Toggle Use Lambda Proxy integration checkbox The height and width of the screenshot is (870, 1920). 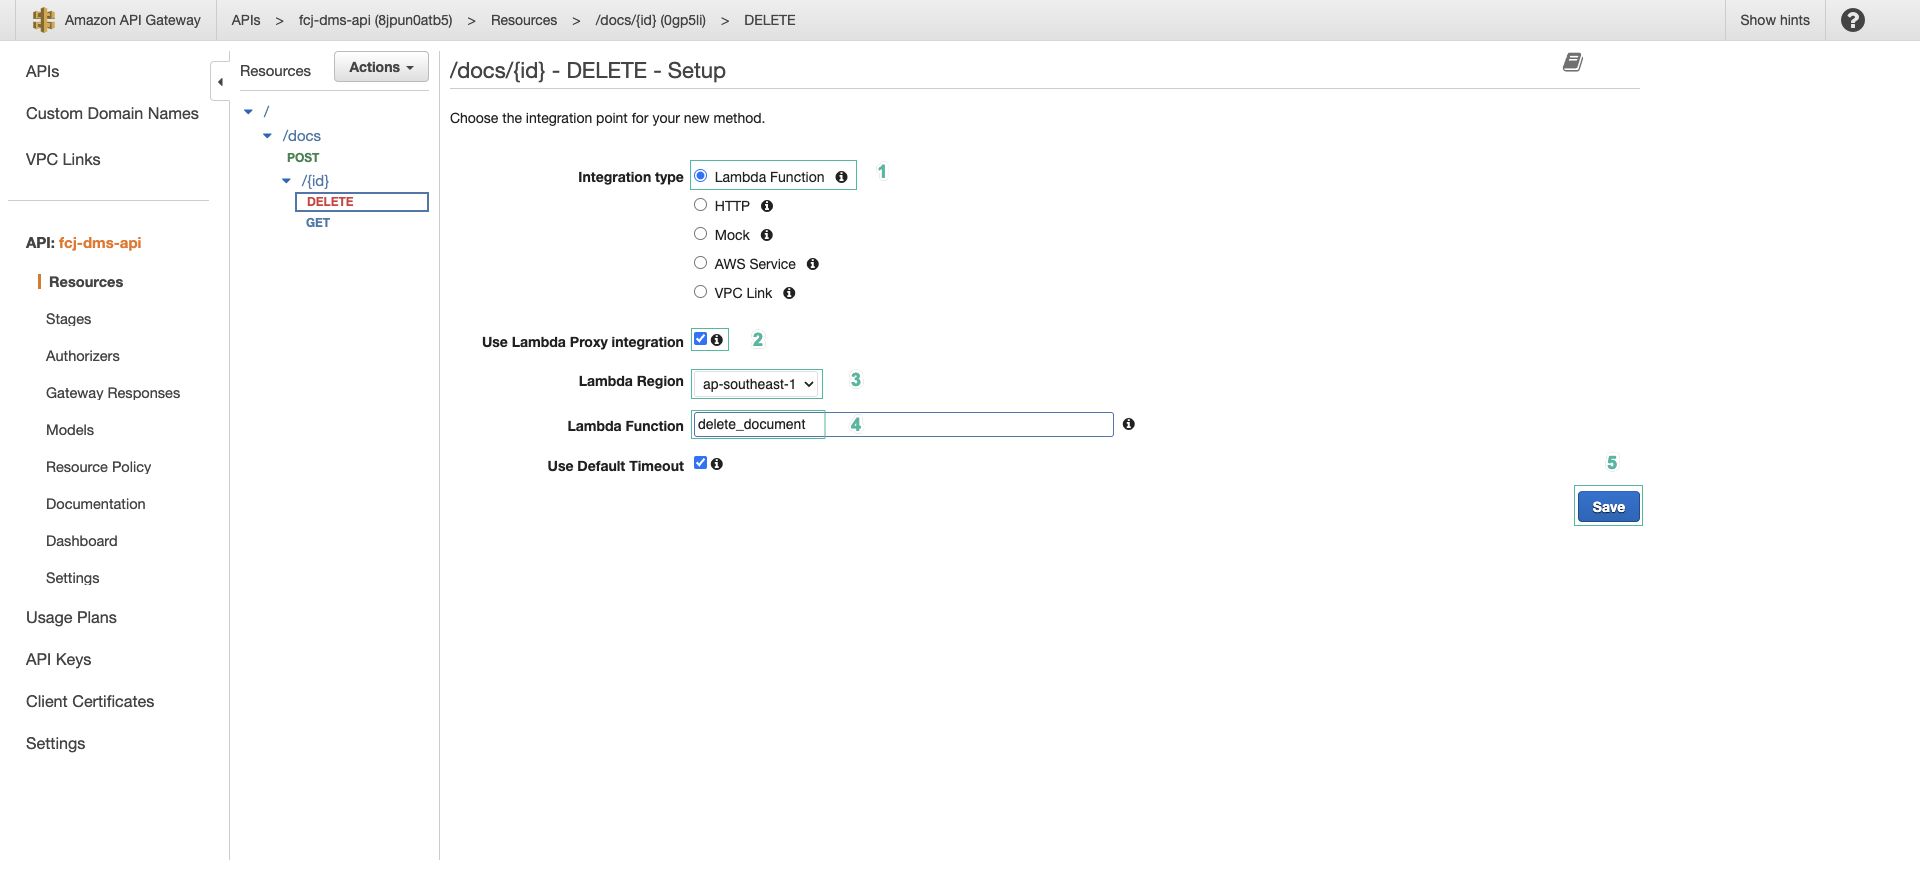click(701, 339)
